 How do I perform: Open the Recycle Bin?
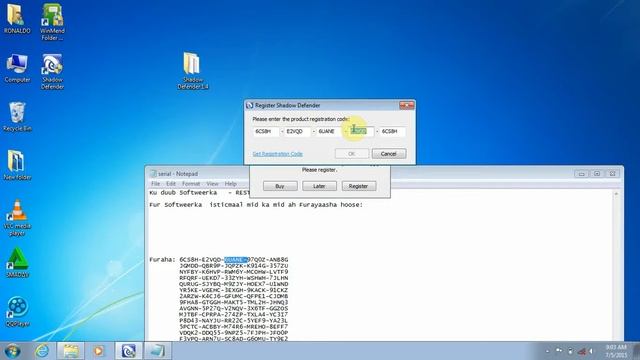pyautogui.click(x=17, y=117)
